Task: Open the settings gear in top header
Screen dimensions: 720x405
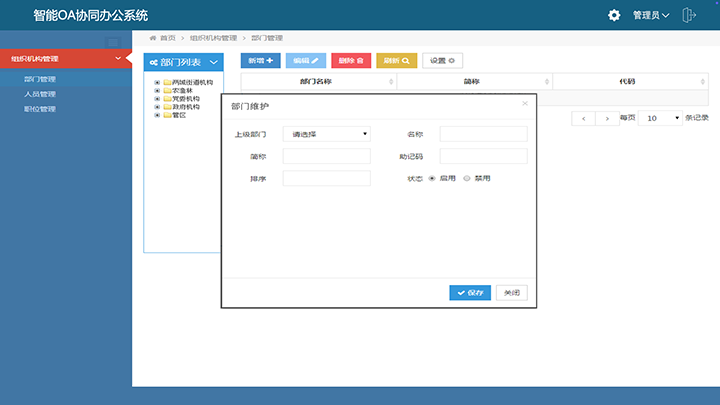Action: pyautogui.click(x=614, y=15)
